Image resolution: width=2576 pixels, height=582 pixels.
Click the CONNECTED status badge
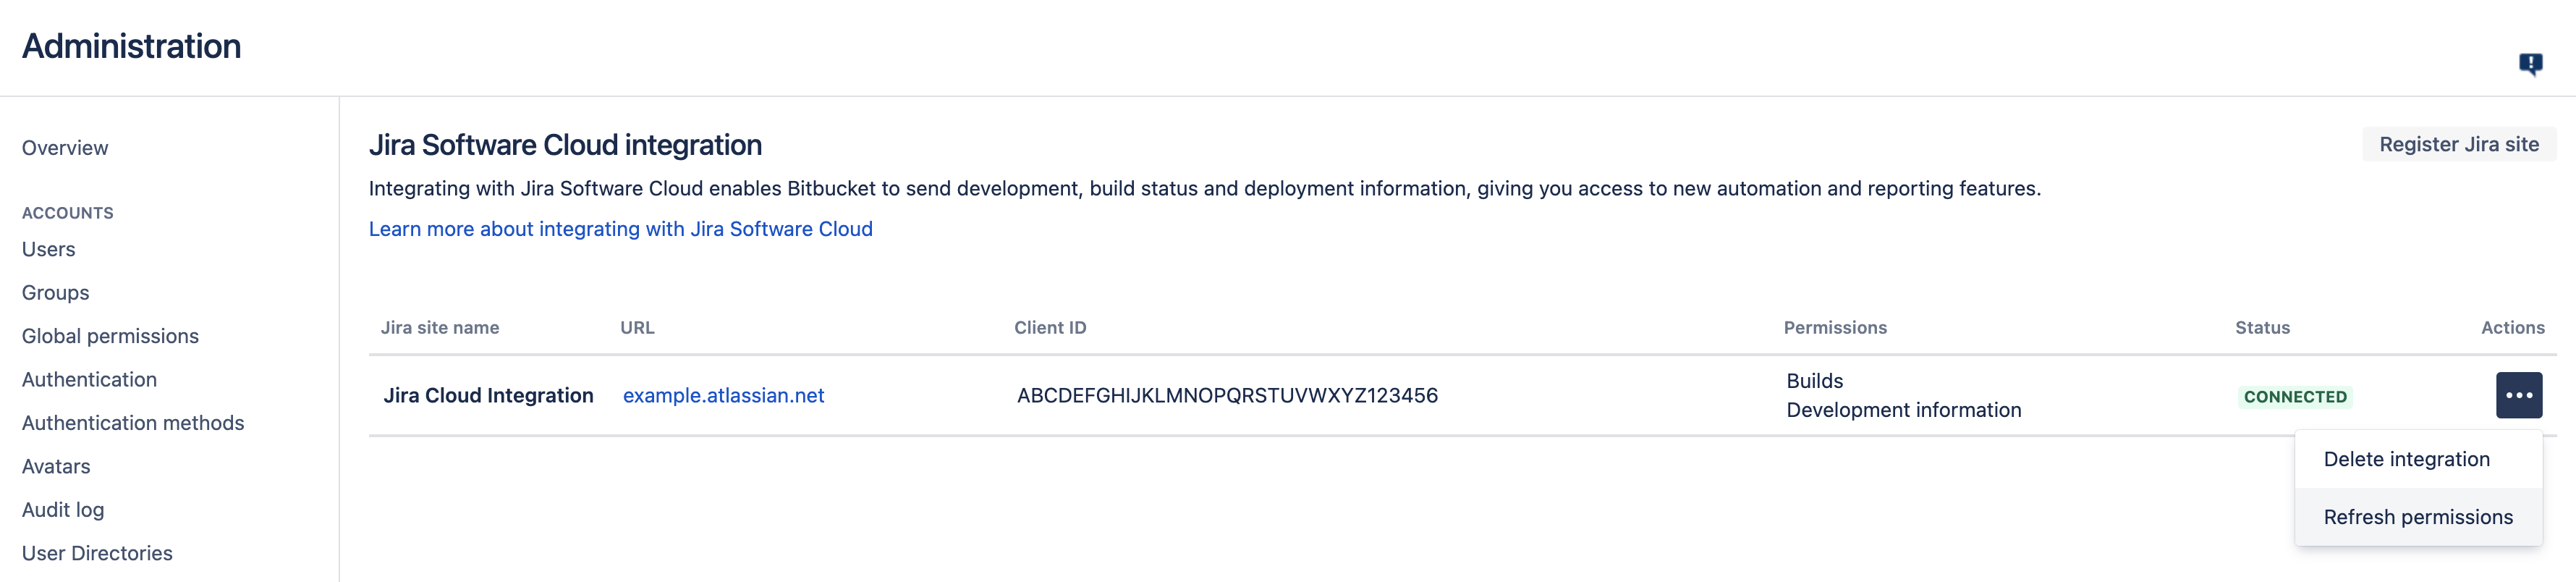(2294, 397)
